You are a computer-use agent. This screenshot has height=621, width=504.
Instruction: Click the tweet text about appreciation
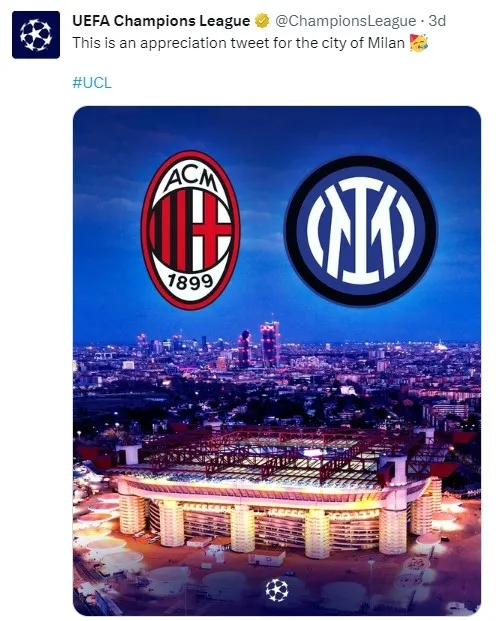(x=238, y=43)
